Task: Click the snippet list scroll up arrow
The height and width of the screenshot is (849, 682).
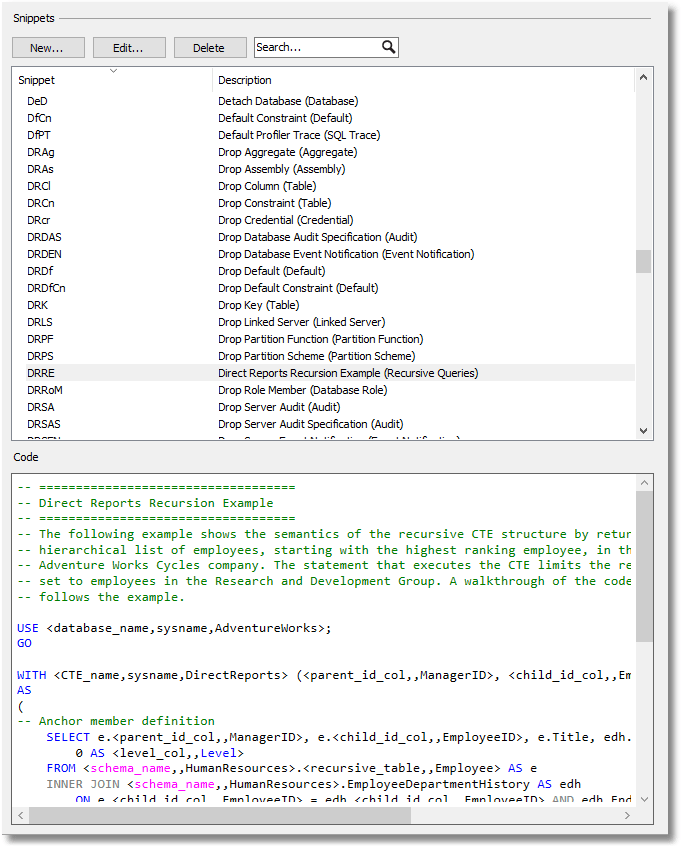Action: 643,77
